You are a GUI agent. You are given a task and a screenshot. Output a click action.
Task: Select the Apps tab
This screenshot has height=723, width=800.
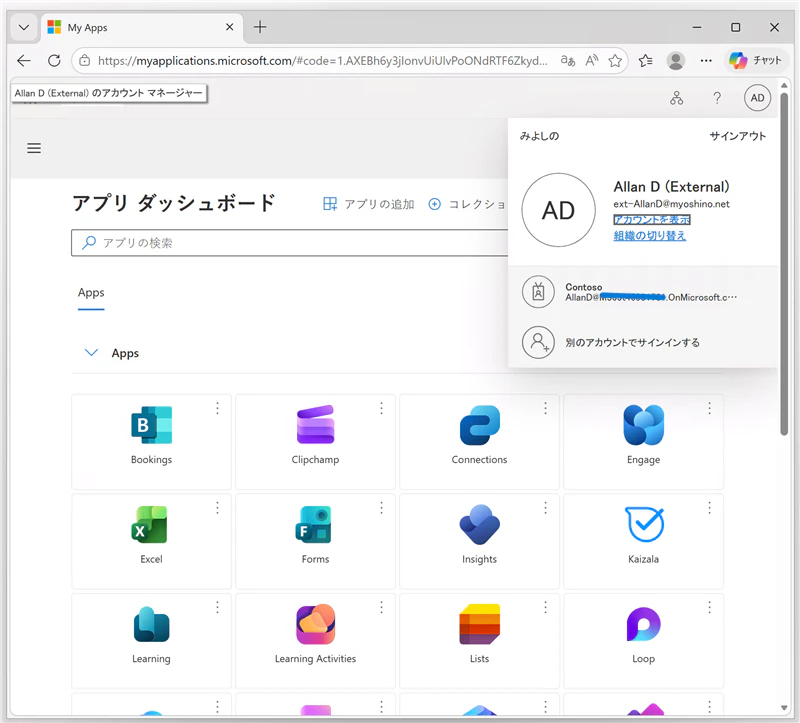(91, 293)
